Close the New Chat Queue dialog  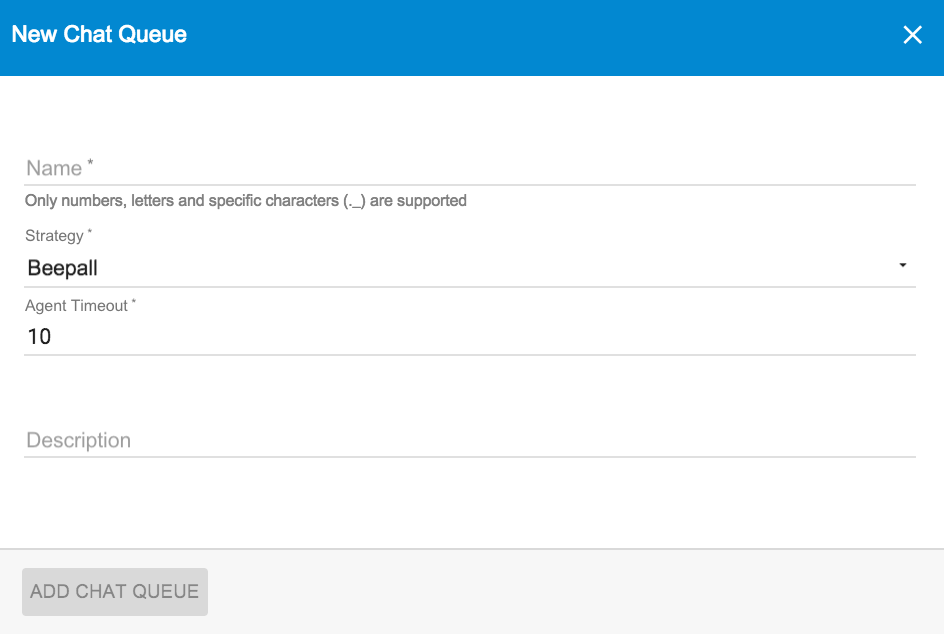(x=912, y=35)
